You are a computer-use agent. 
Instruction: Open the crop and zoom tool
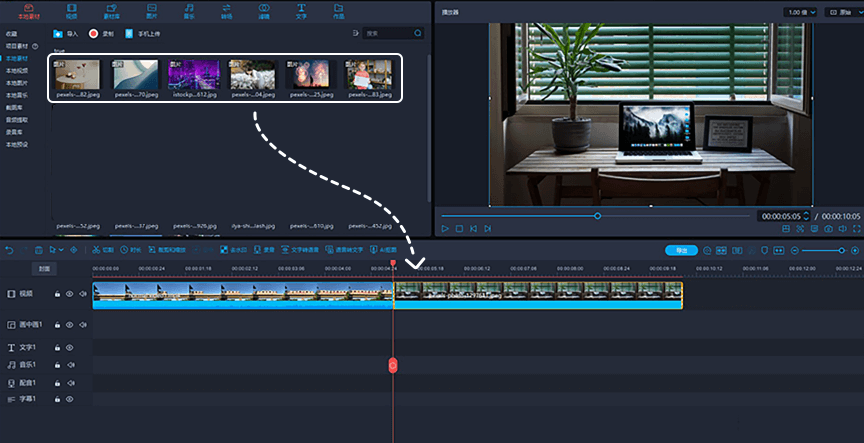coord(167,250)
